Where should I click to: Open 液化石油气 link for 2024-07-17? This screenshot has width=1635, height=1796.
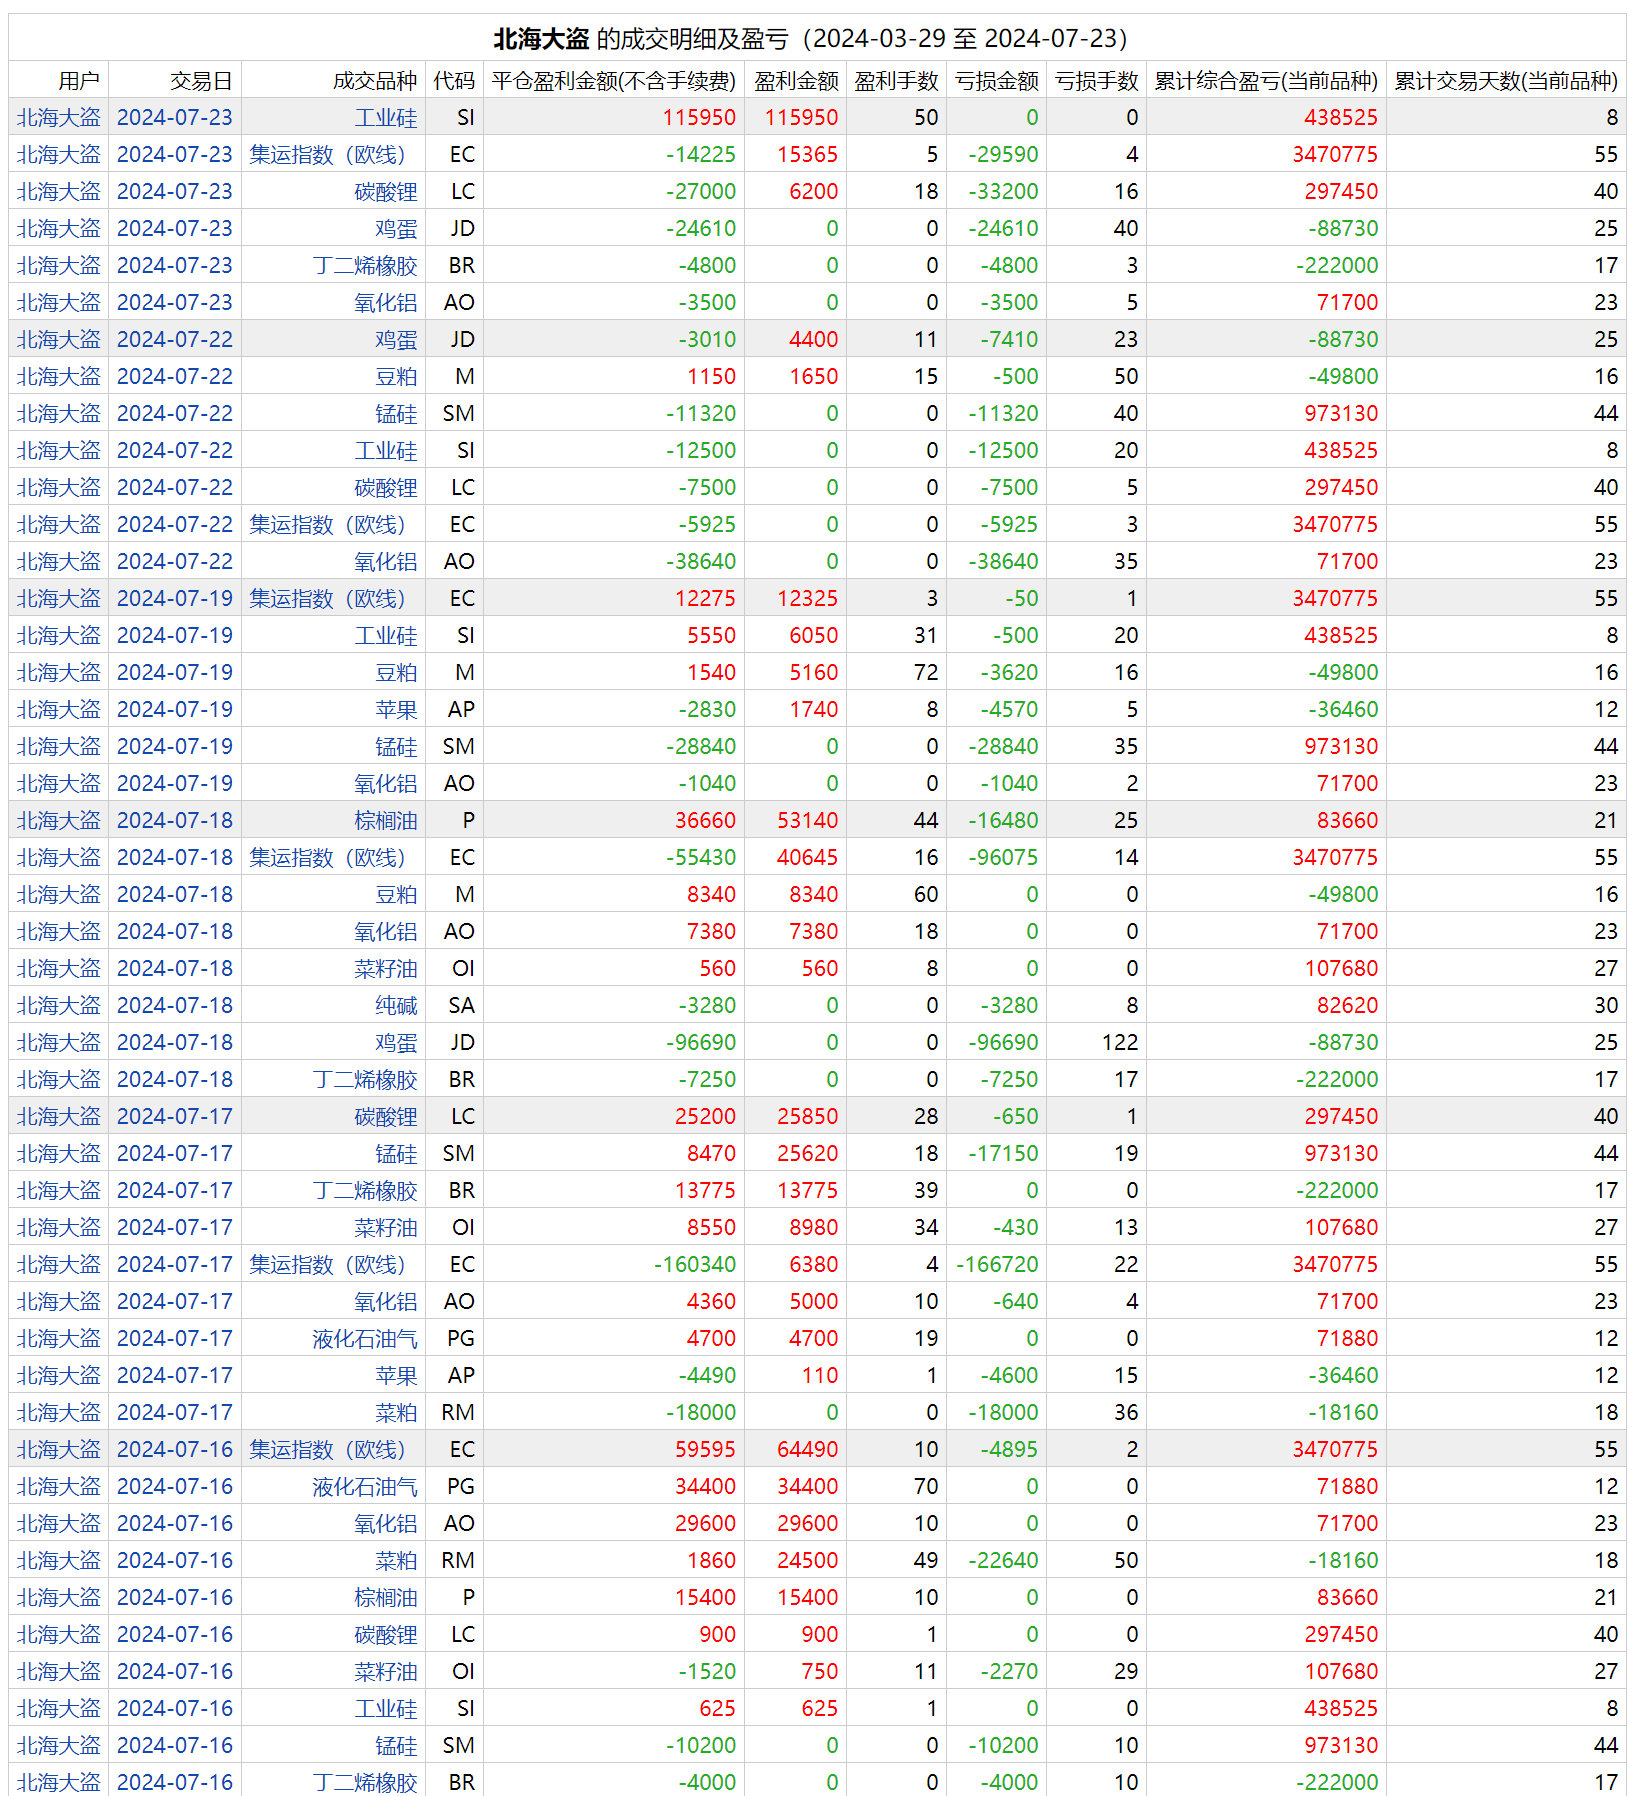pyautogui.click(x=364, y=1338)
